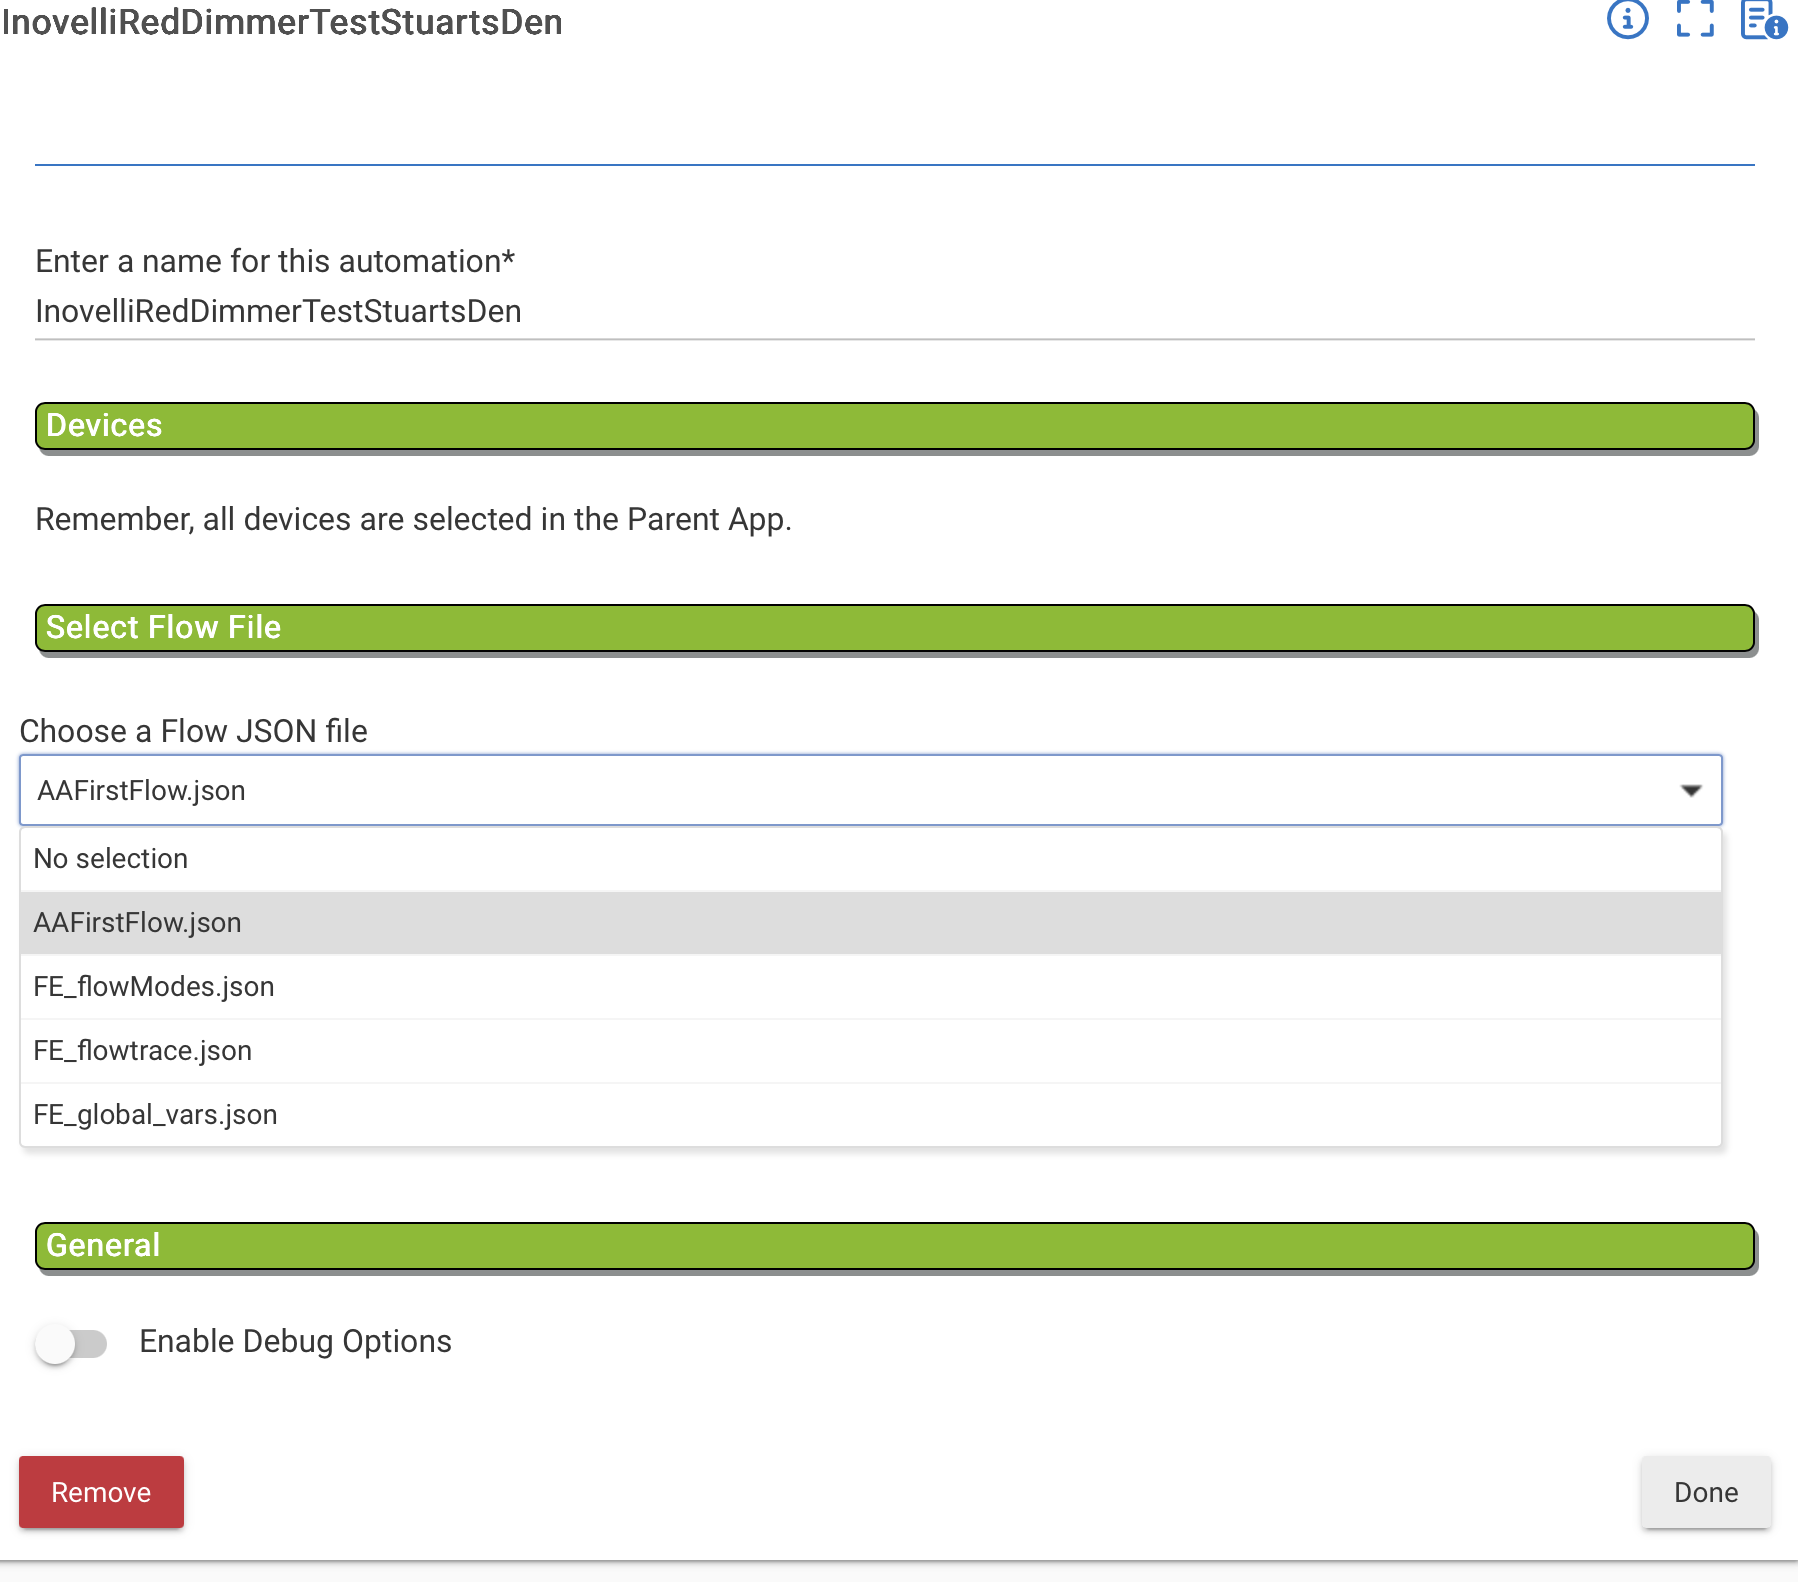Click the 'Remember, all devices' note text

click(413, 520)
